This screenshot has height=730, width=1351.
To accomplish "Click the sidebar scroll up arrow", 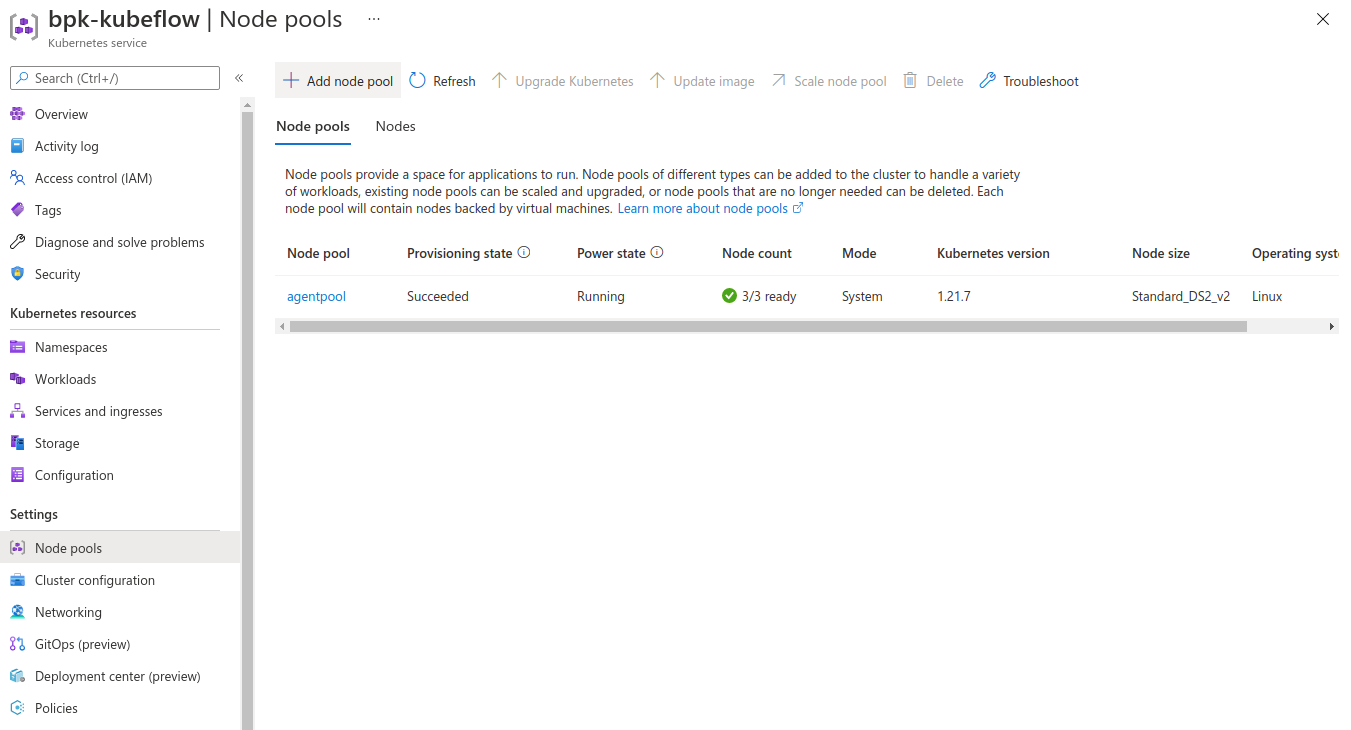I will pos(247,104).
